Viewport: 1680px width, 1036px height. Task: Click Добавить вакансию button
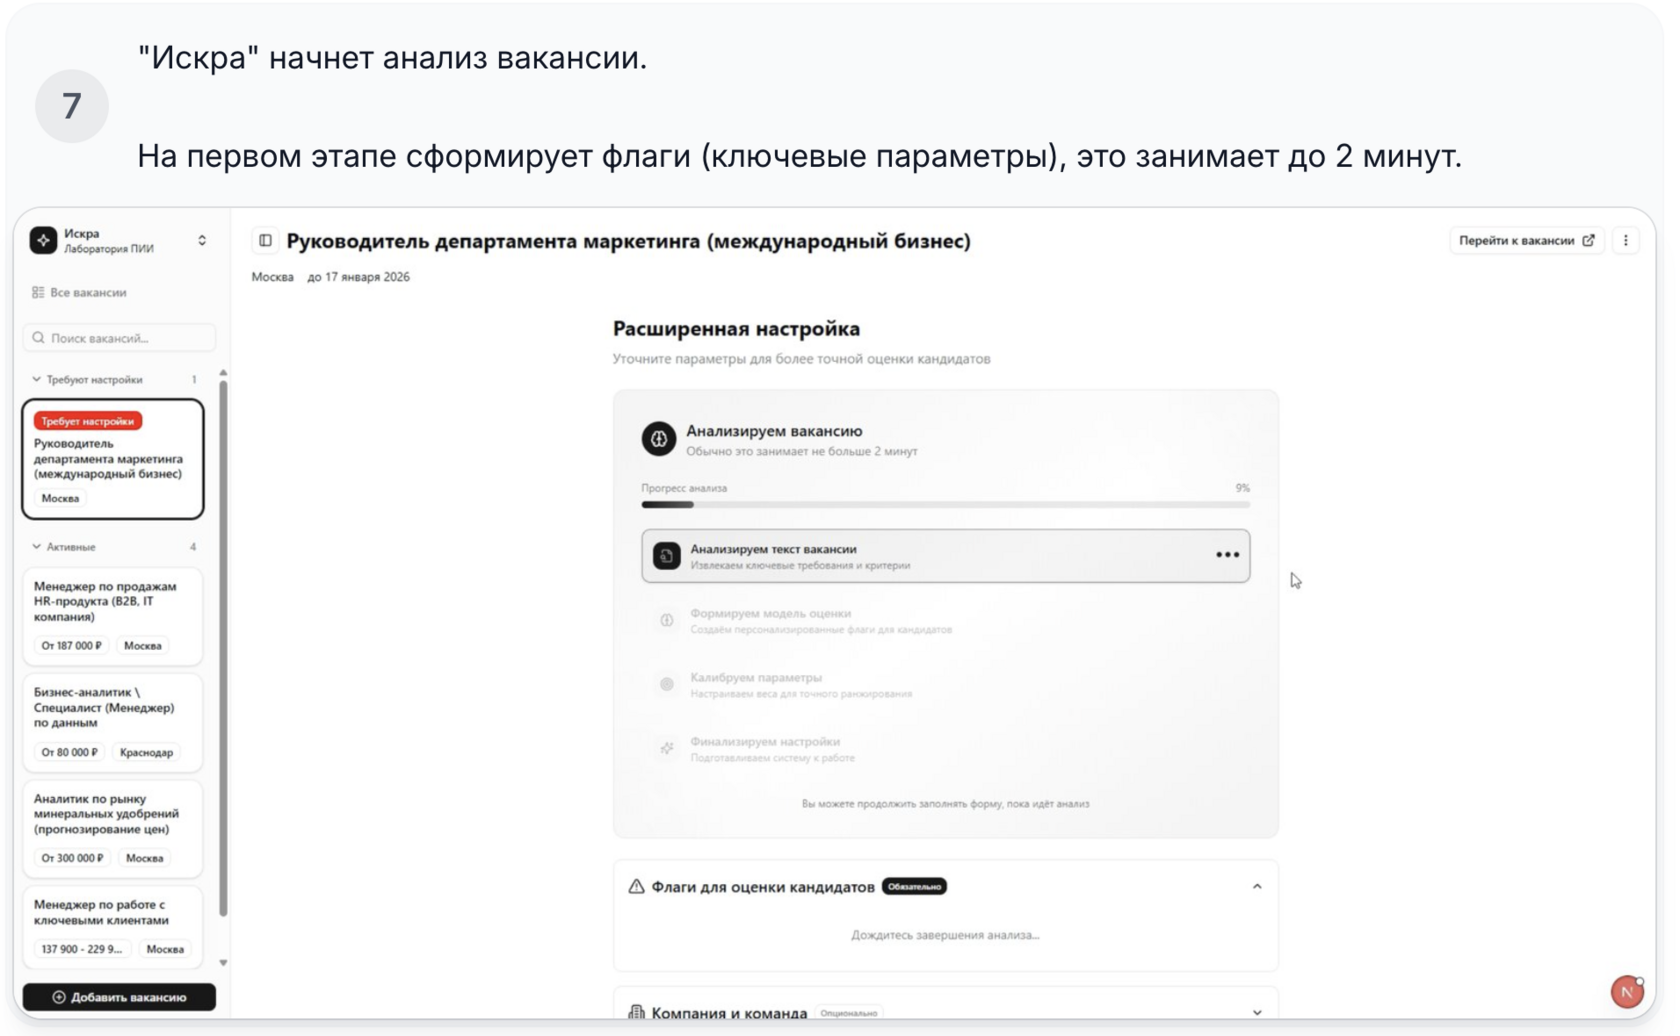[x=119, y=997]
